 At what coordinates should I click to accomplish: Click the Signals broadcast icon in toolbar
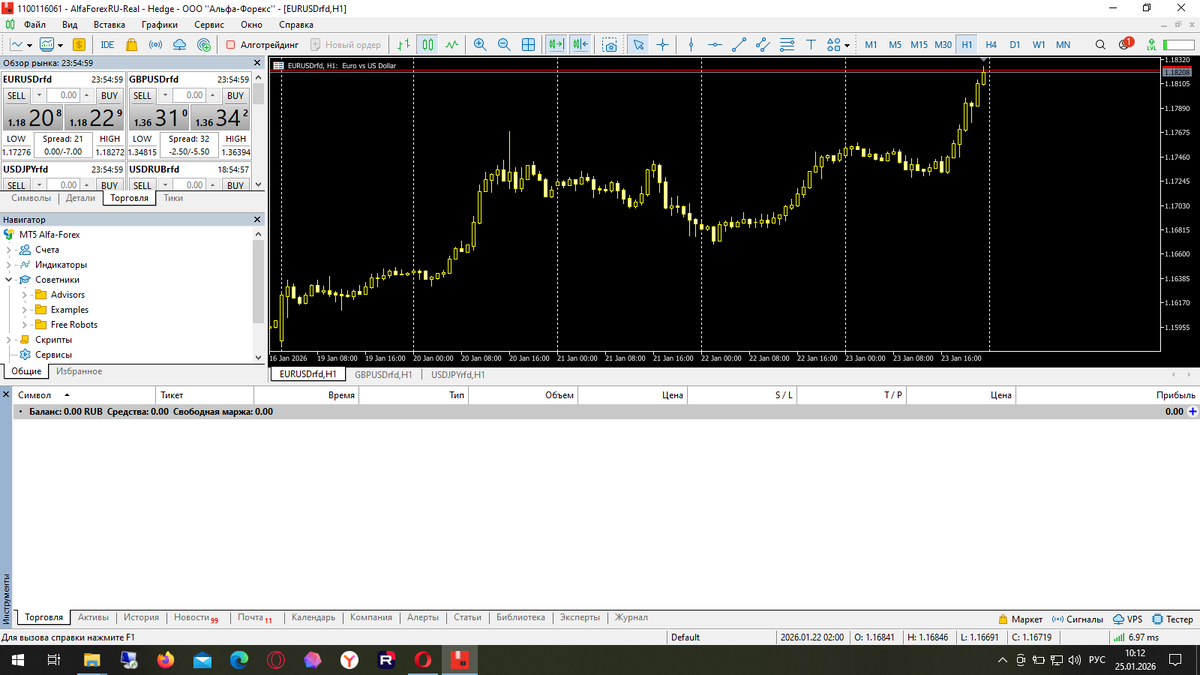click(x=155, y=45)
